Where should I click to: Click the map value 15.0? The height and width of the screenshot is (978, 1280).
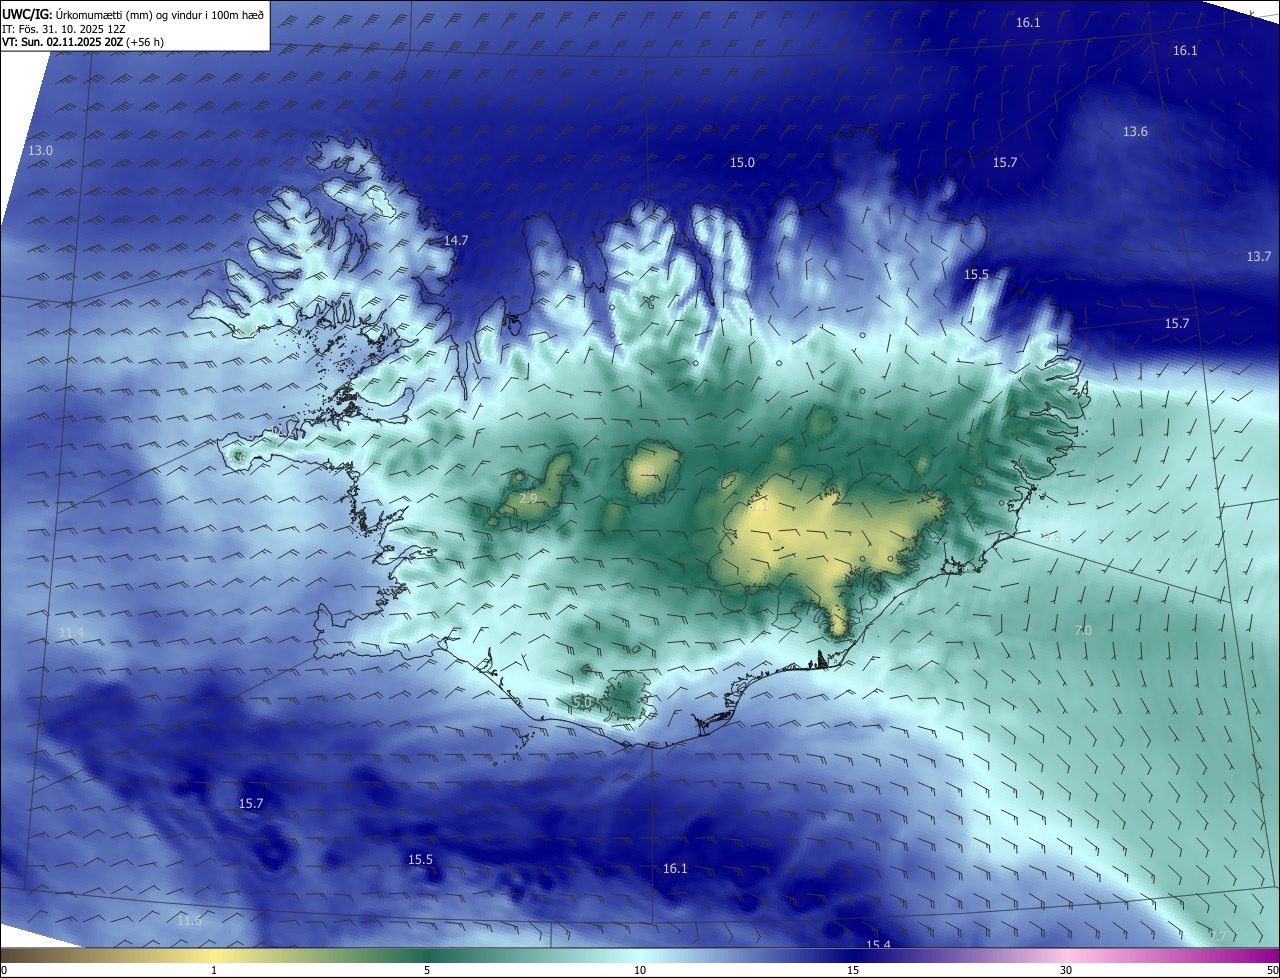coord(742,162)
